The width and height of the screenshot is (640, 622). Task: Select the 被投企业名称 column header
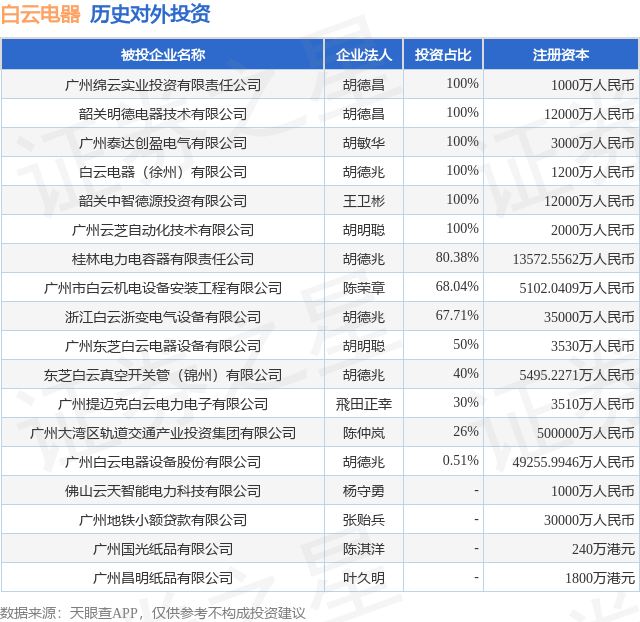pyautogui.click(x=163, y=55)
